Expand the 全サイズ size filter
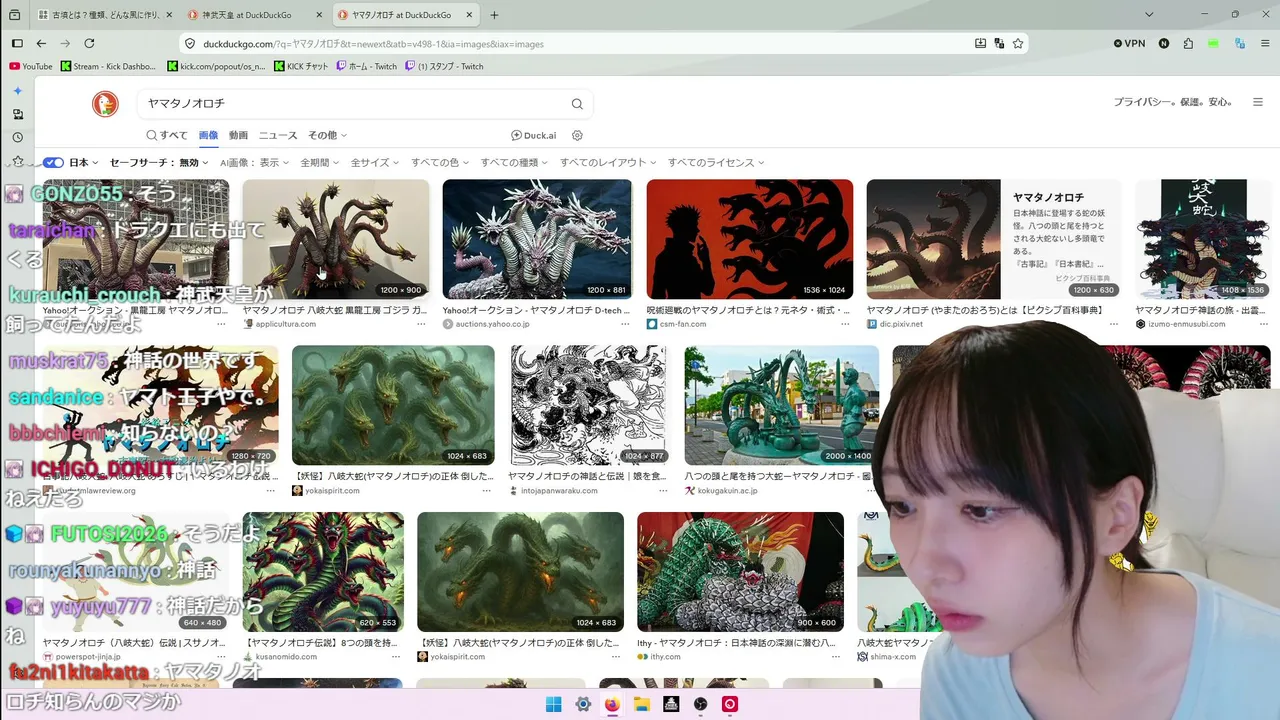The height and width of the screenshot is (720, 1280). coord(375,162)
